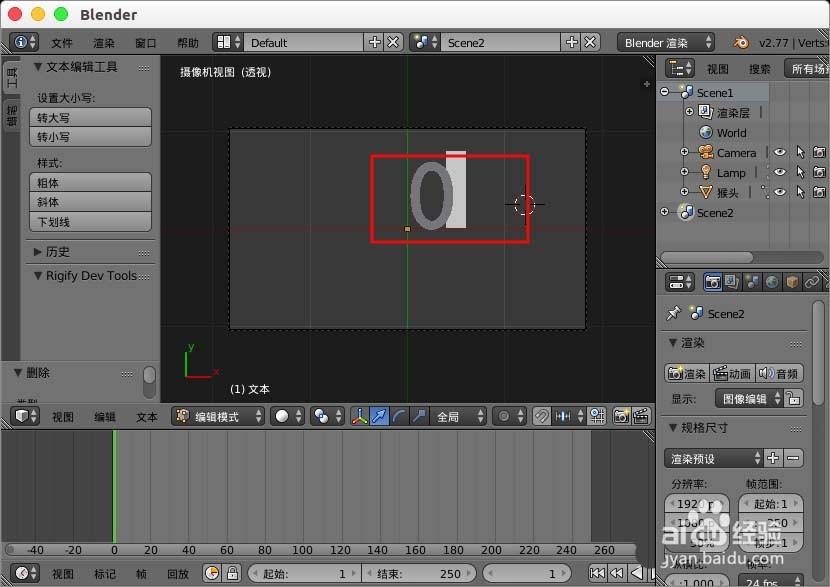
Task: Increase the 1920 resolution stepper
Action: tap(721, 503)
